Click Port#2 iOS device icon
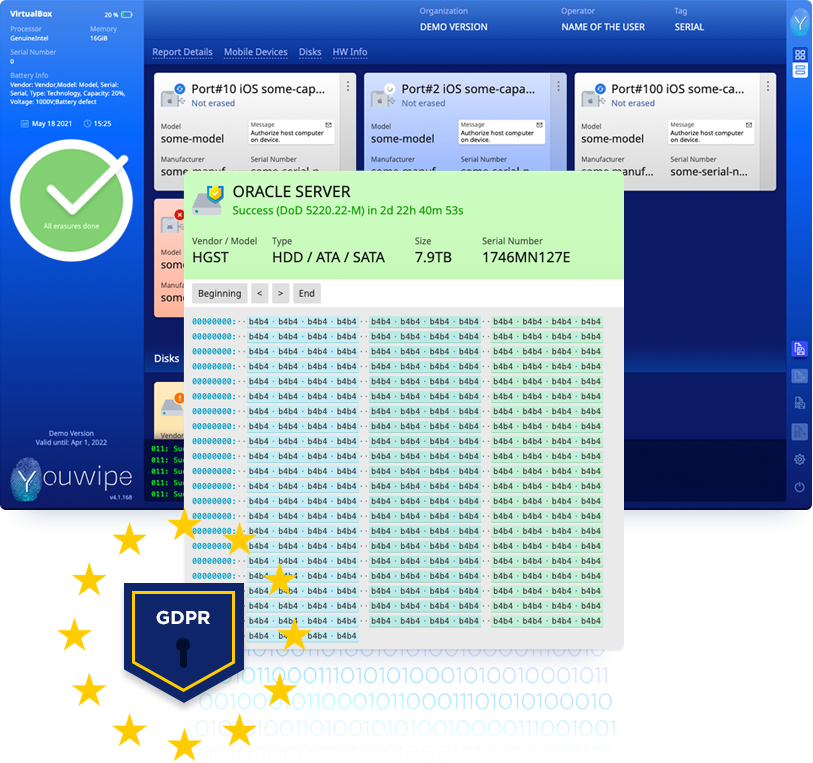The height and width of the screenshot is (763, 813). click(381, 98)
